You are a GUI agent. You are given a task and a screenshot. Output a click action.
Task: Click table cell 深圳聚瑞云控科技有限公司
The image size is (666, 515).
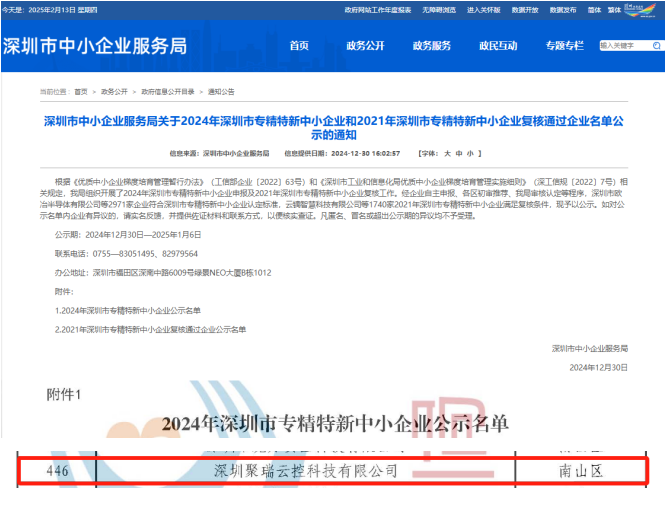[306, 471]
